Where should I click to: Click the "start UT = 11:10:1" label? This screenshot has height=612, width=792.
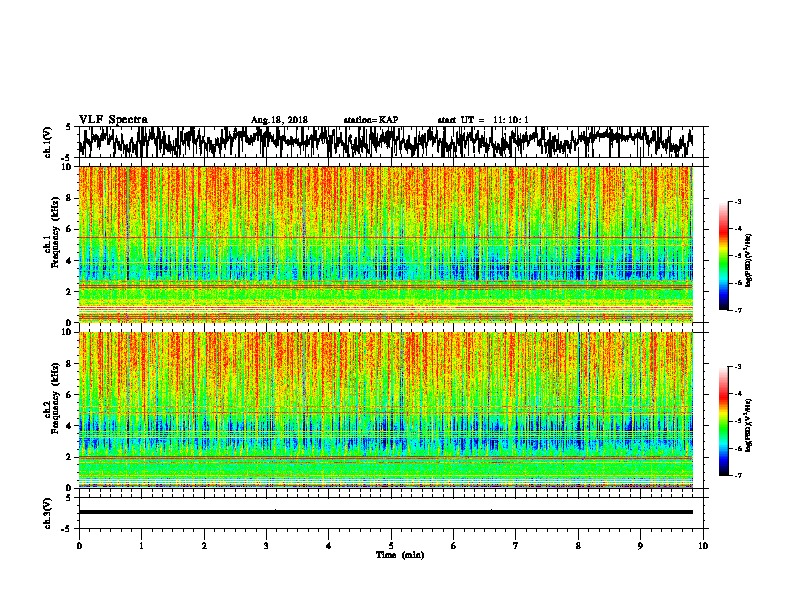tap(483, 120)
